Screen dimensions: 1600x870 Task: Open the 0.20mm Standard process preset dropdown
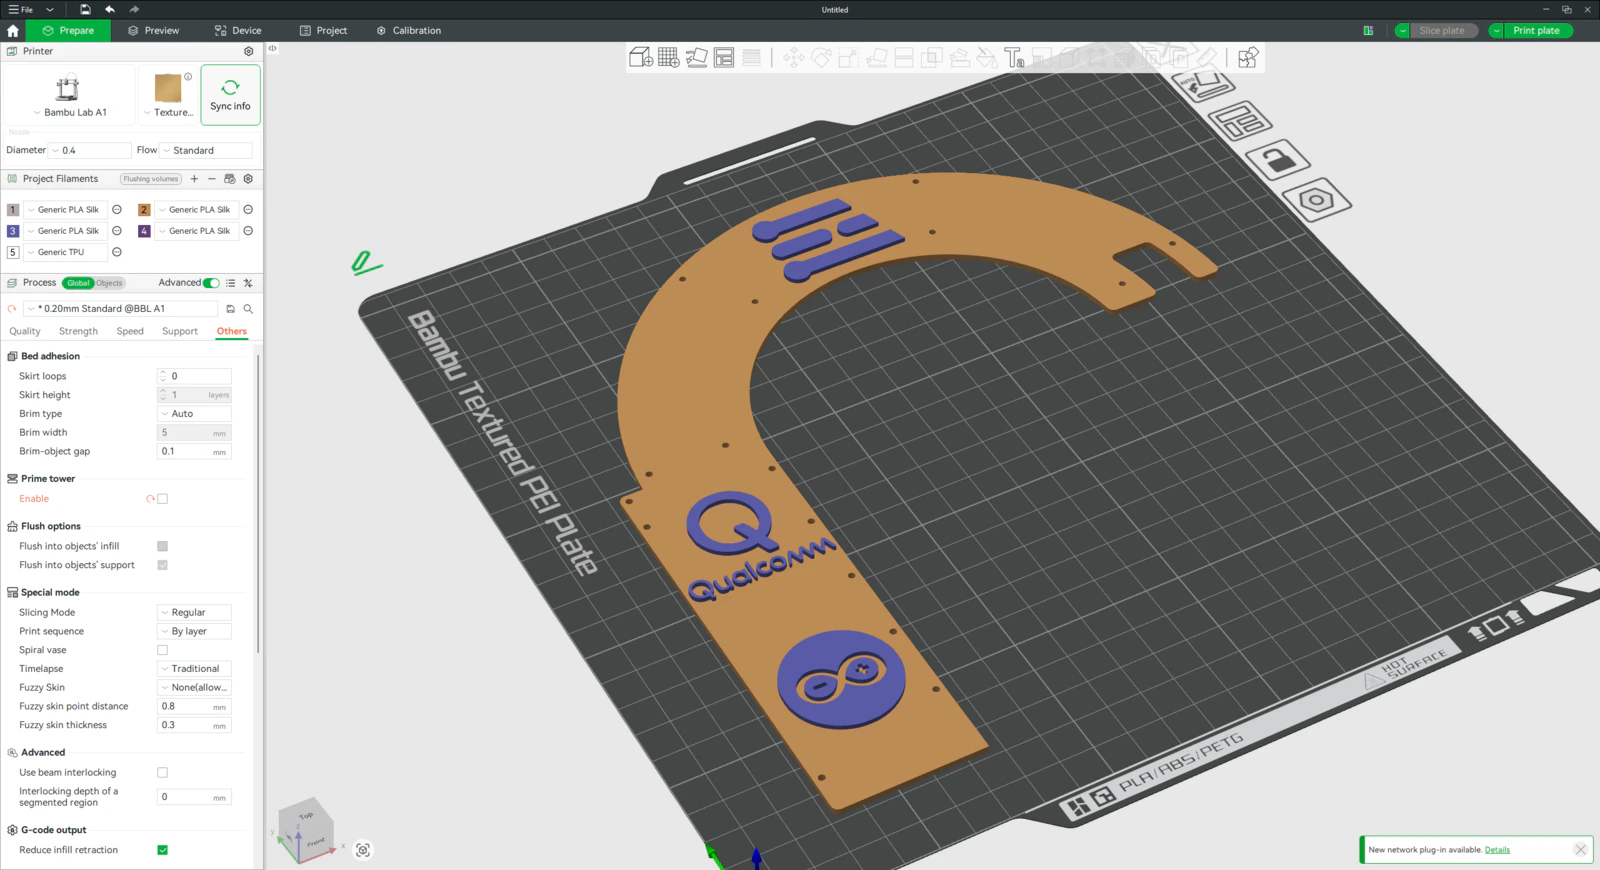tap(120, 309)
